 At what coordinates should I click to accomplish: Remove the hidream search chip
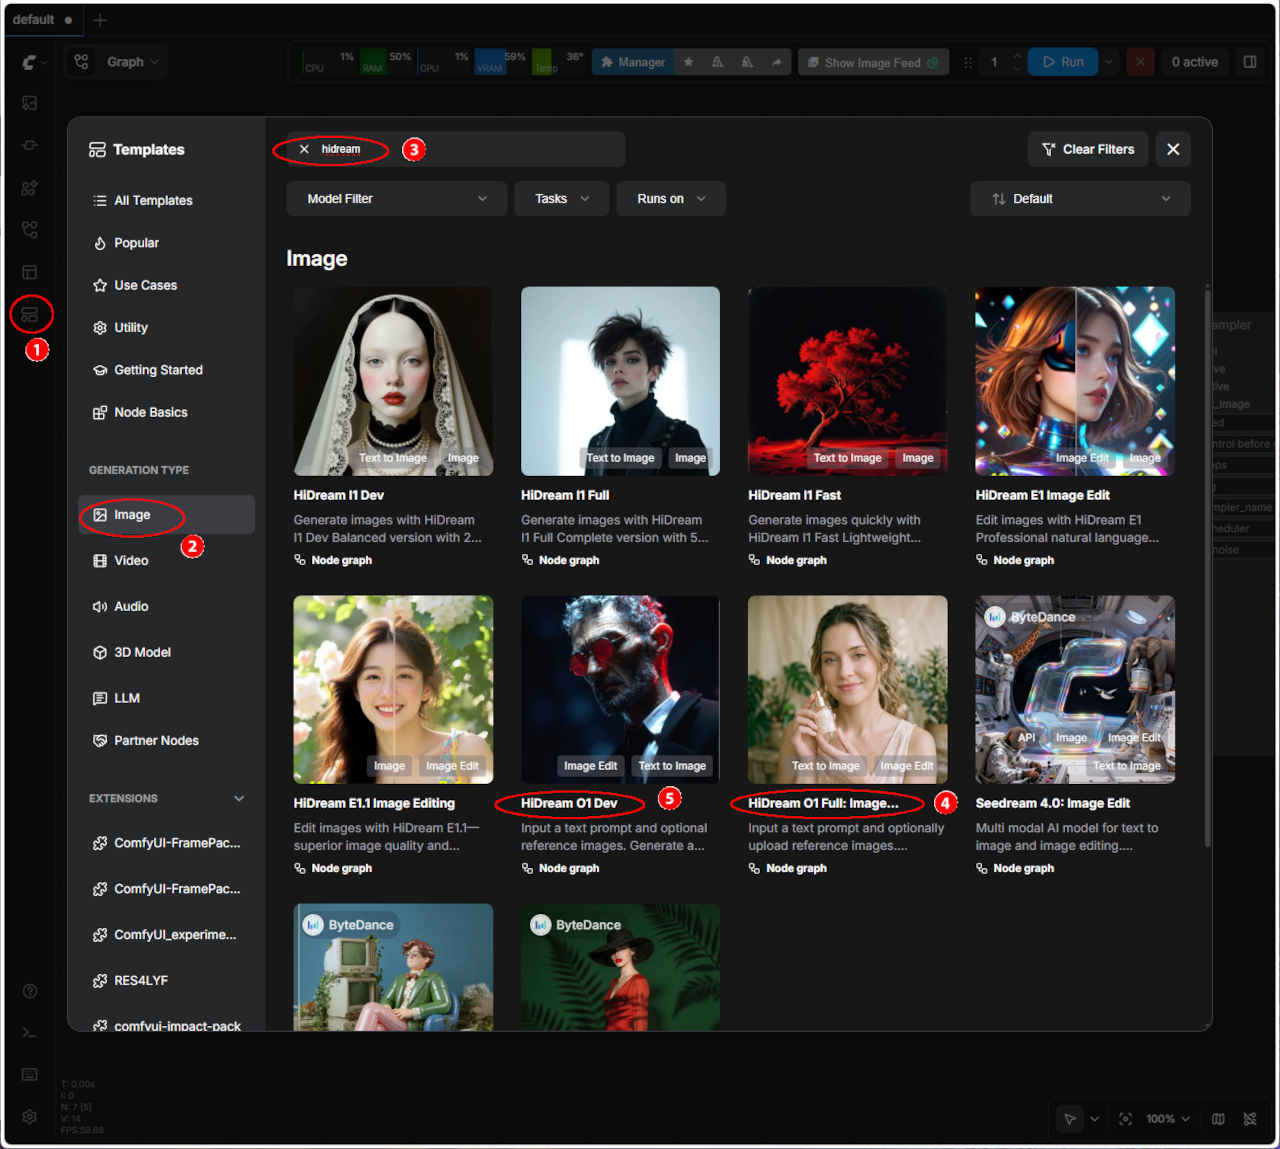pyautogui.click(x=304, y=149)
